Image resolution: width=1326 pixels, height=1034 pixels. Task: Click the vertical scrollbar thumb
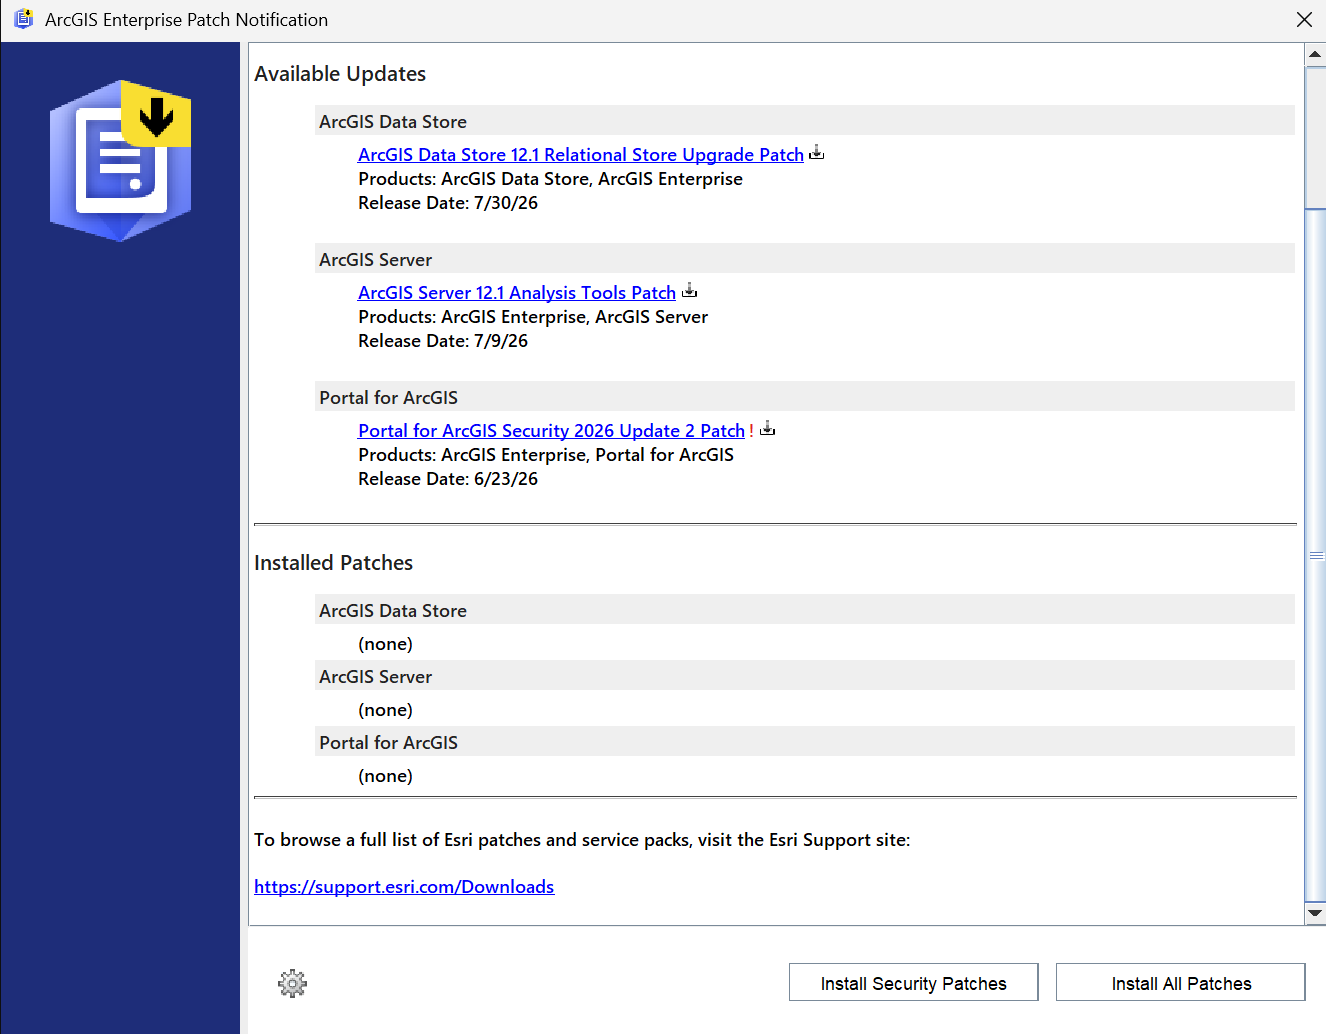(1316, 555)
